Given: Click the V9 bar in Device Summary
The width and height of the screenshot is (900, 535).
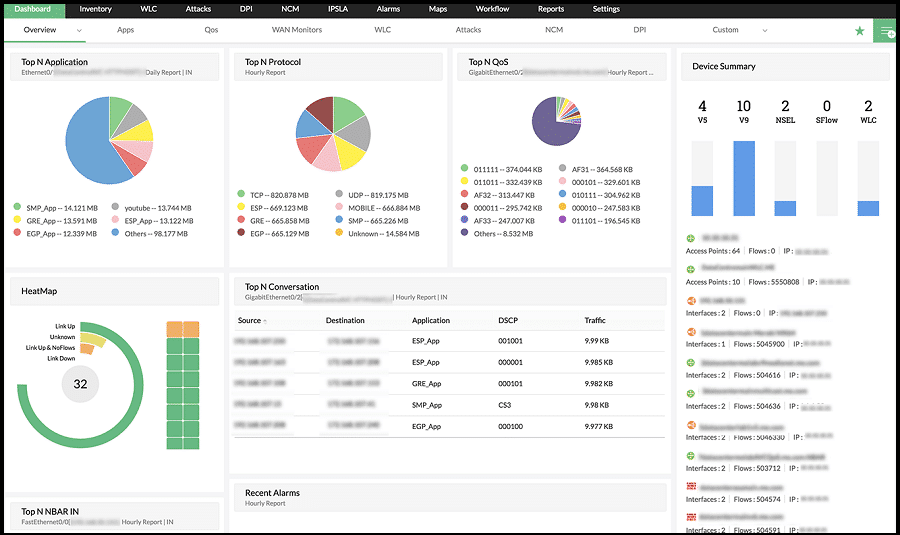Looking at the screenshot, I should click(x=743, y=178).
